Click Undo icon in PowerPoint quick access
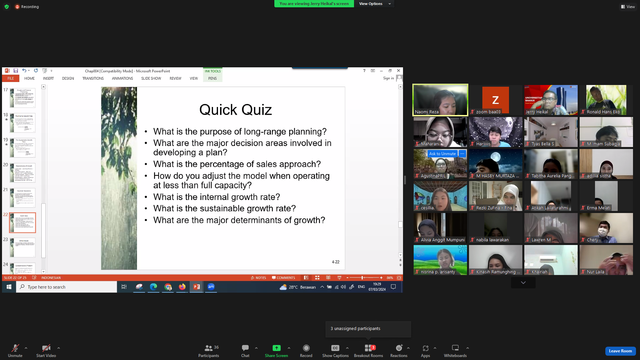This screenshot has height=360, width=640. coord(24,71)
